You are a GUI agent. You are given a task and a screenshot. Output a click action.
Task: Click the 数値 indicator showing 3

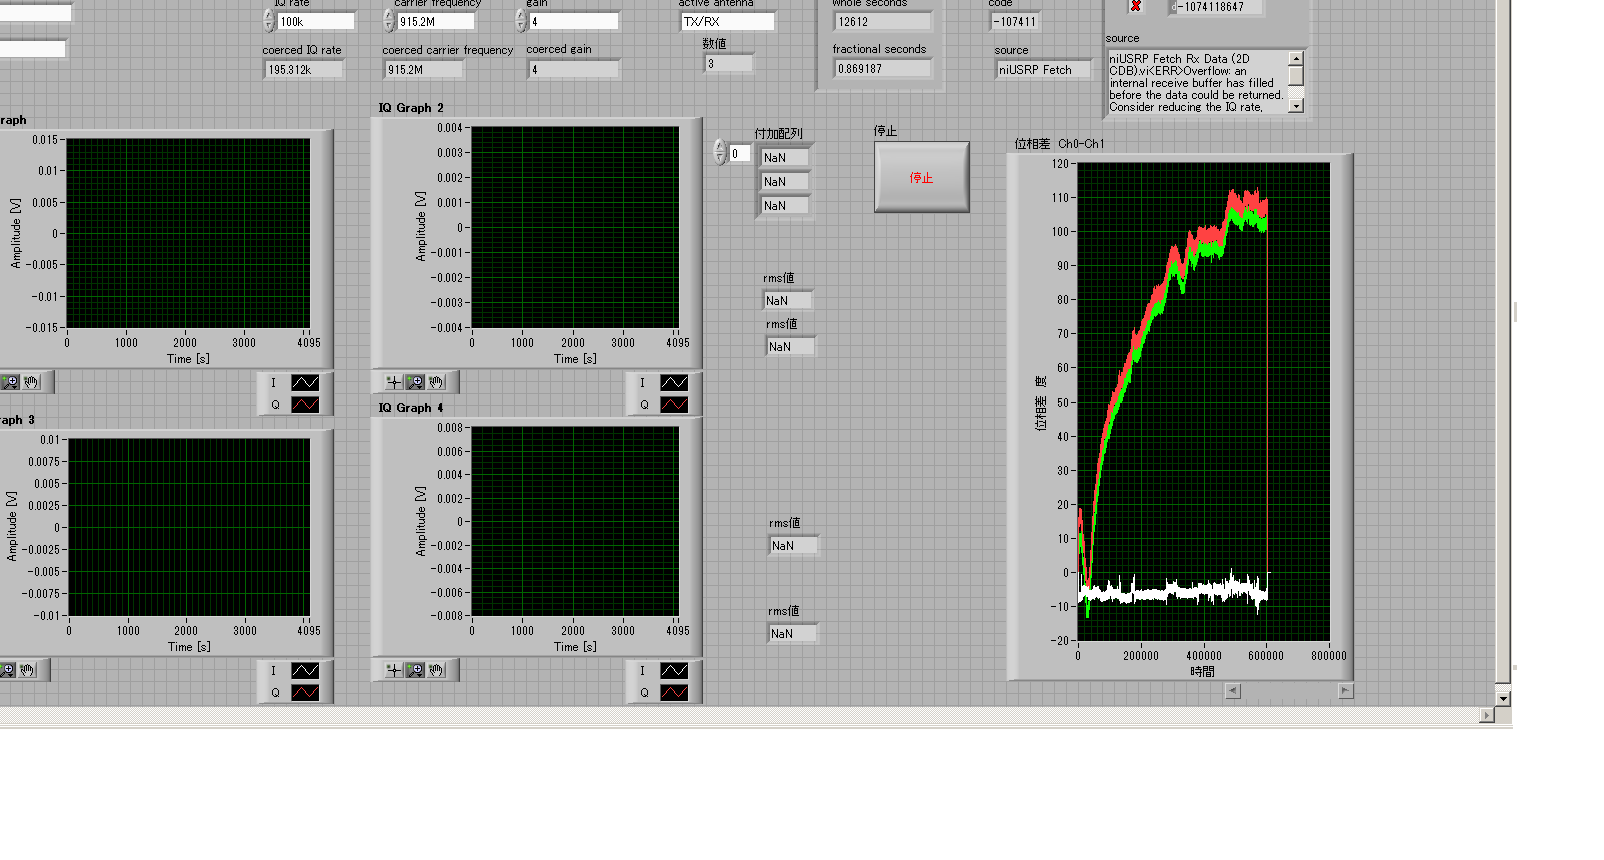tap(729, 63)
